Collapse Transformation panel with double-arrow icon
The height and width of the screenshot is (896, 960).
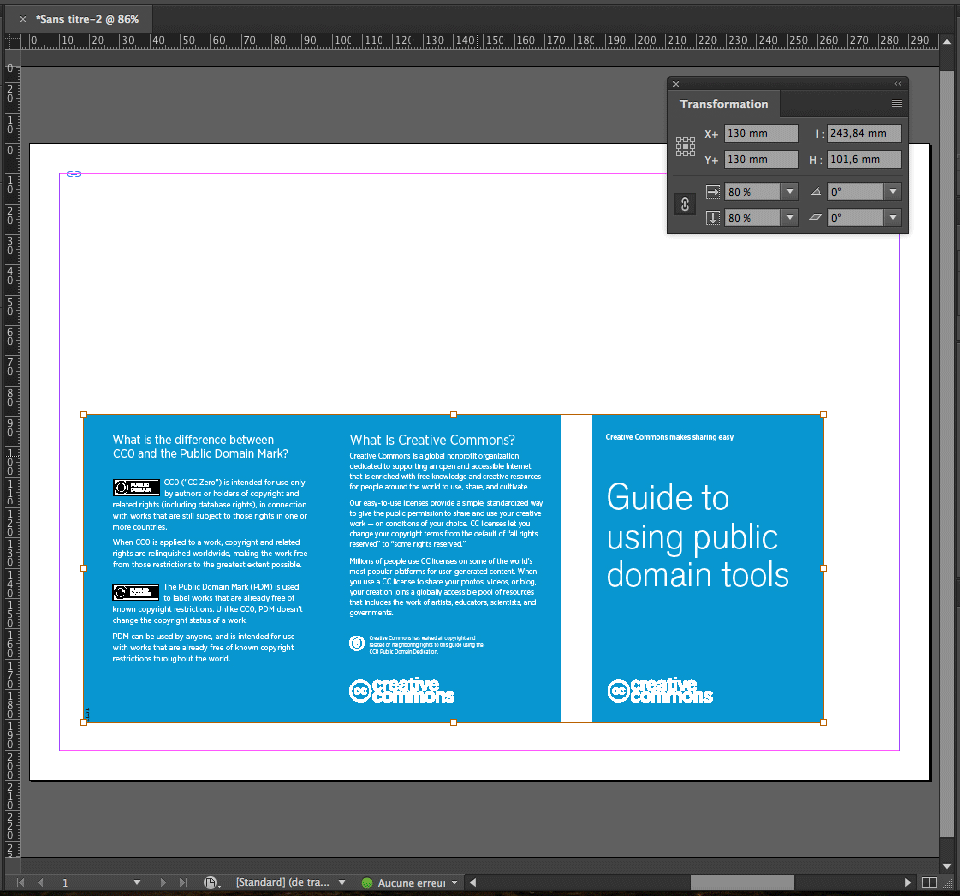898,84
